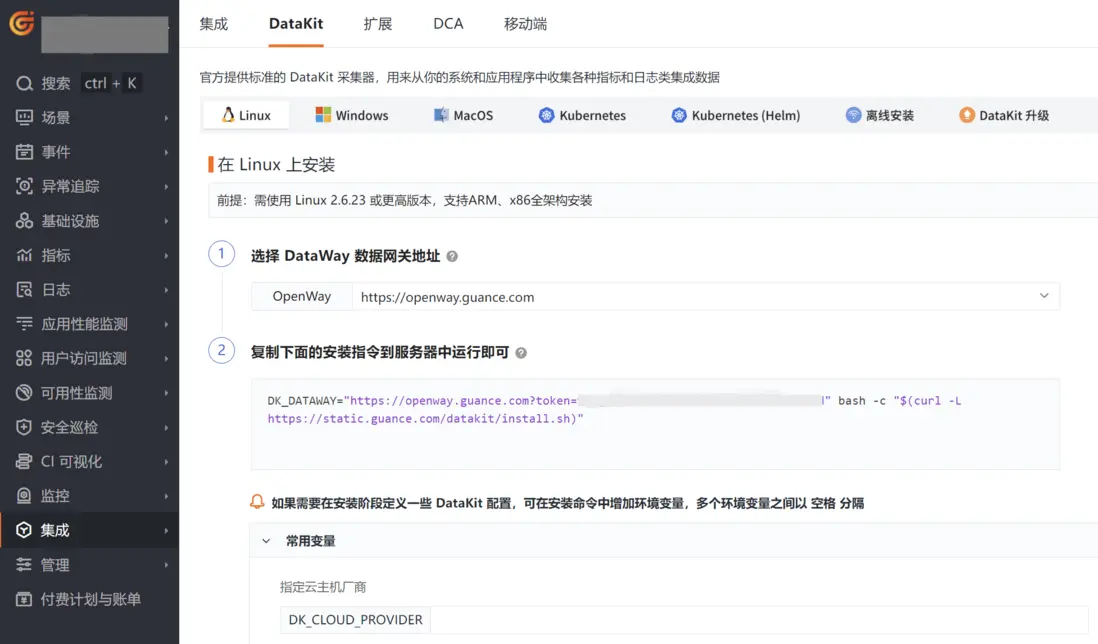Click the CI 可视化 icon
Screen dimensions: 1098x644
(x=24, y=461)
